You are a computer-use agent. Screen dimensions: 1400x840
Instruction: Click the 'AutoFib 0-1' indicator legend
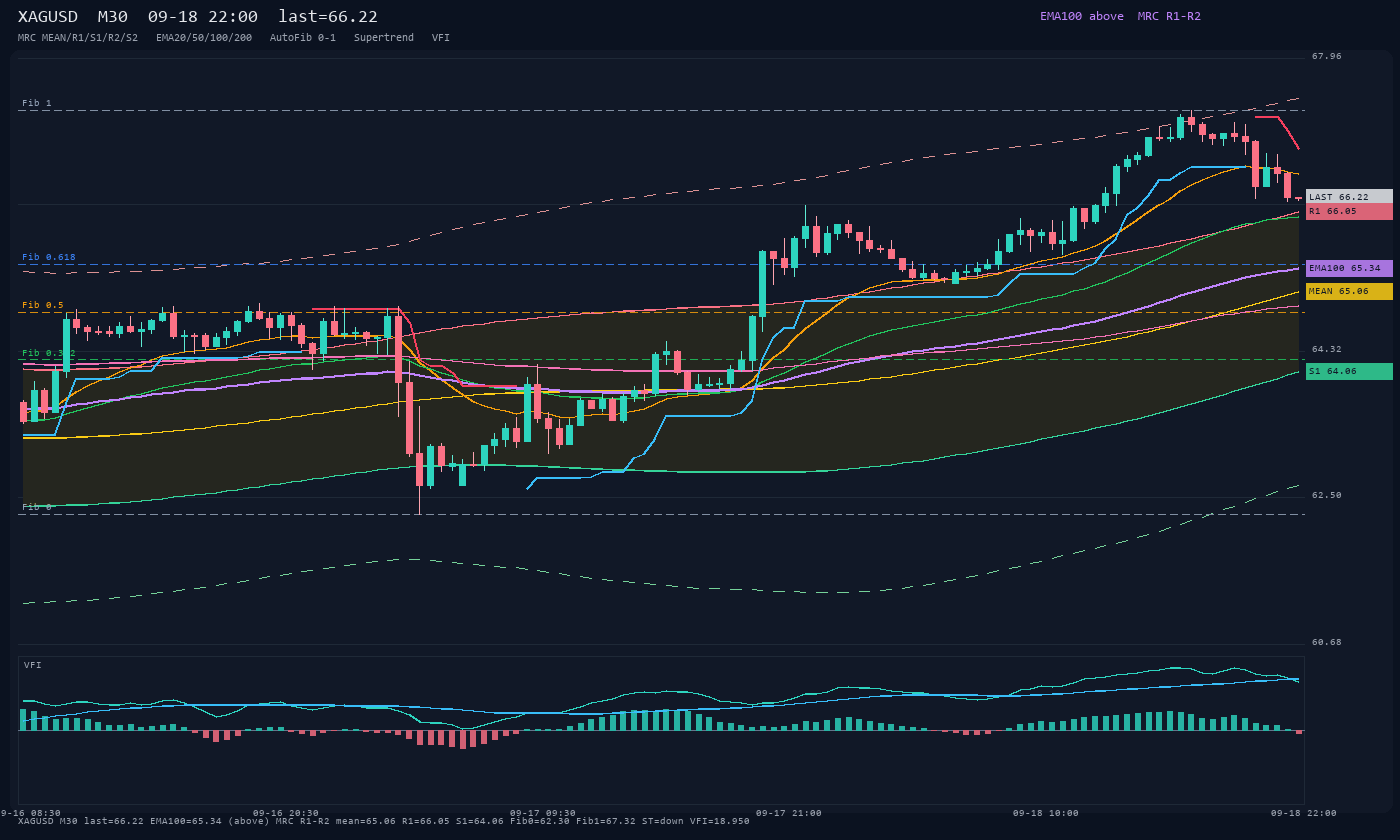[303, 38]
